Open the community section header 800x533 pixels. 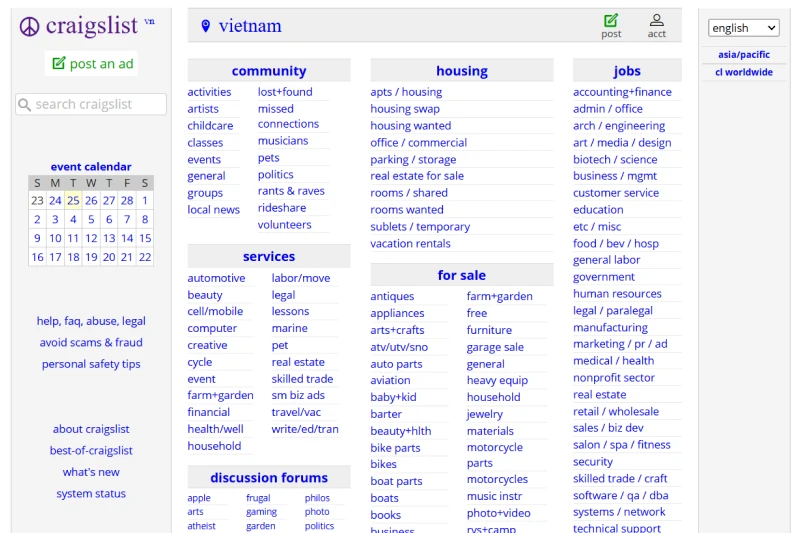pos(269,70)
